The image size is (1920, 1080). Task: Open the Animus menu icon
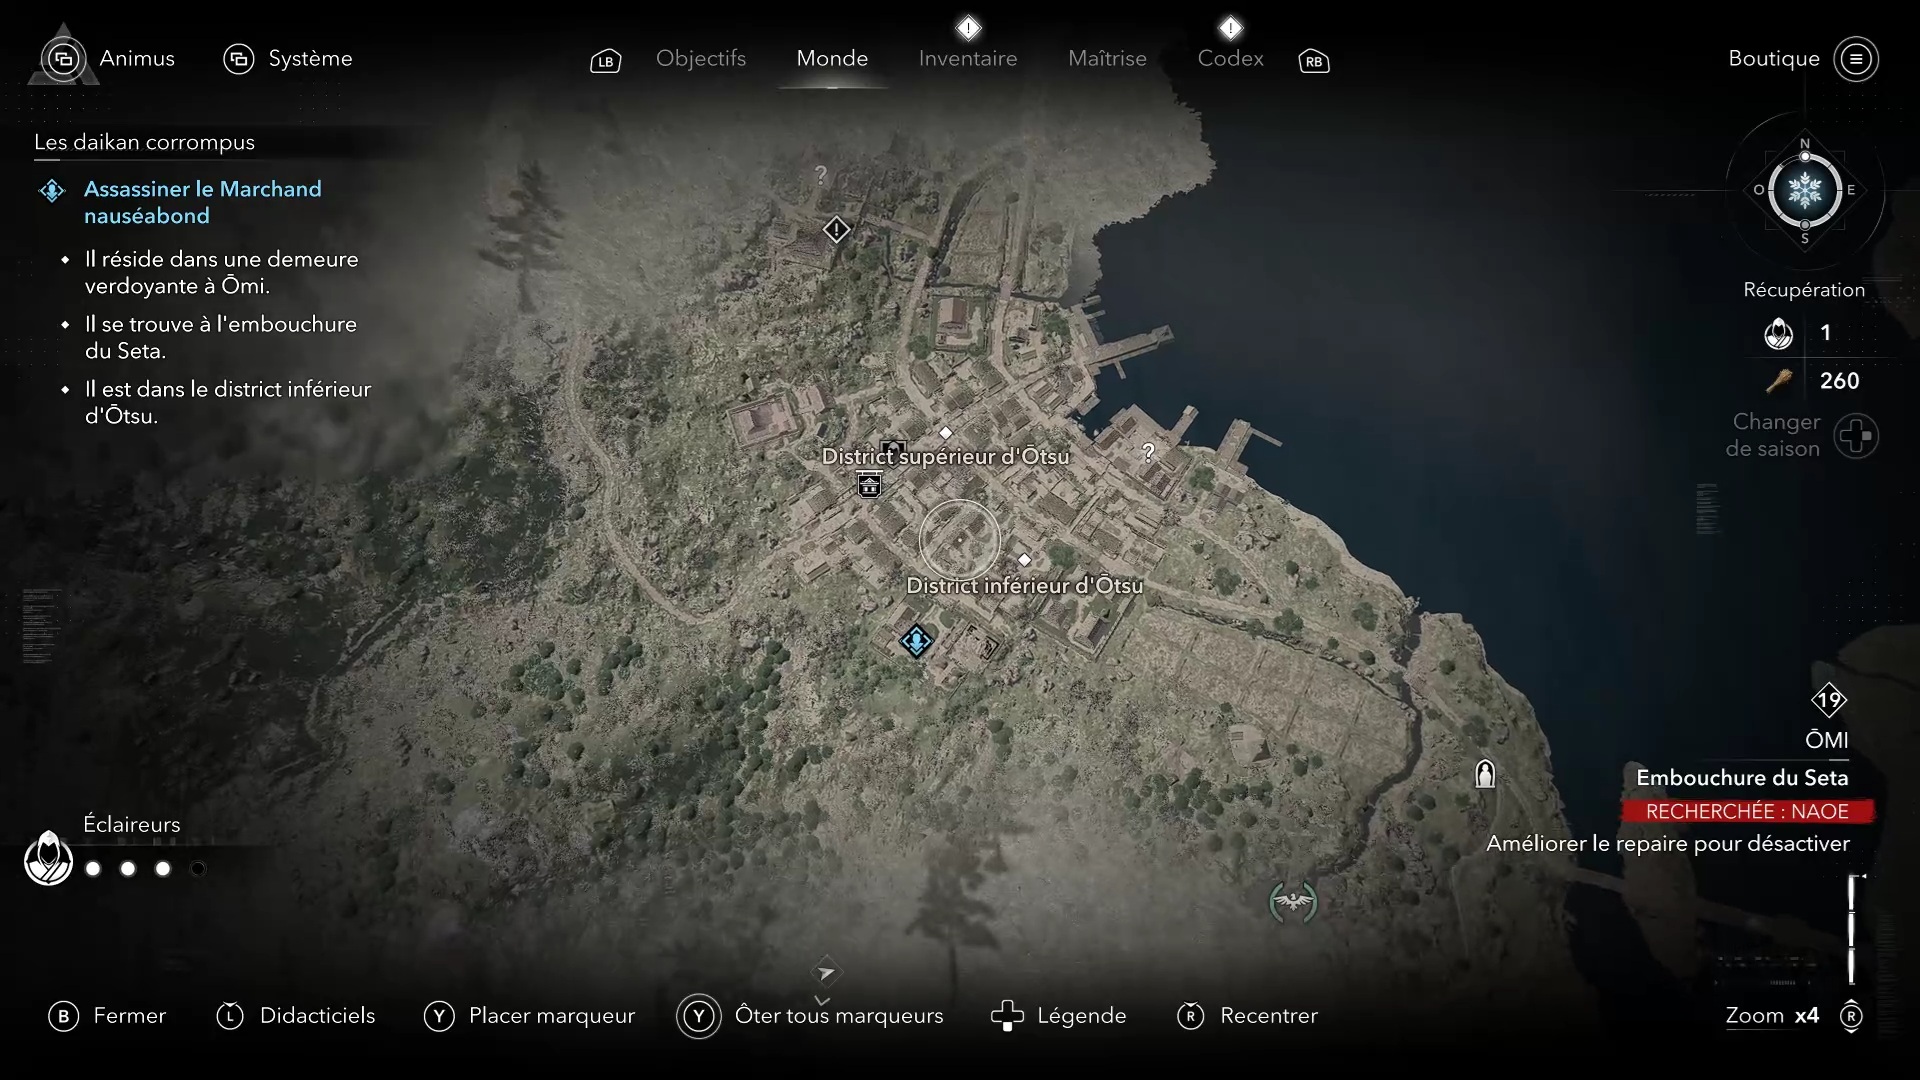point(63,59)
